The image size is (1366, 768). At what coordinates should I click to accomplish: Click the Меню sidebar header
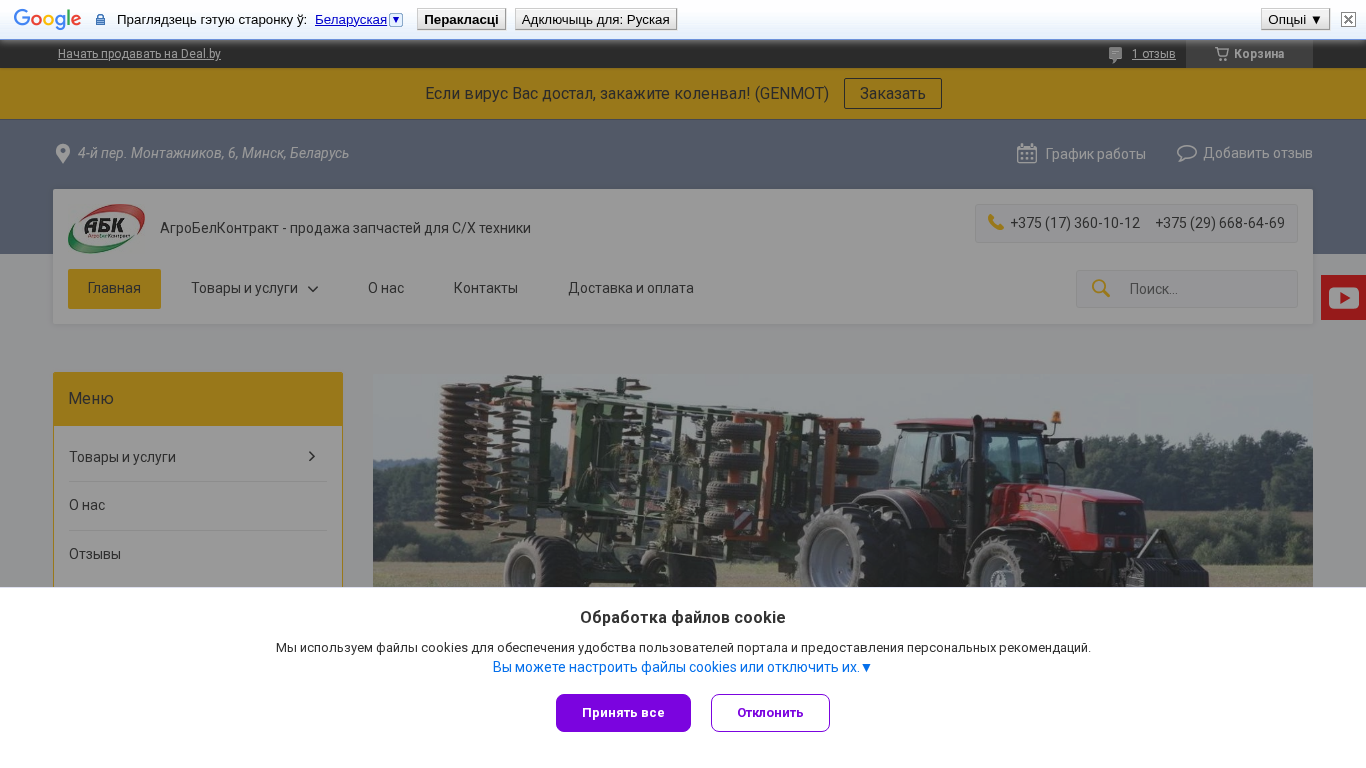click(x=198, y=399)
